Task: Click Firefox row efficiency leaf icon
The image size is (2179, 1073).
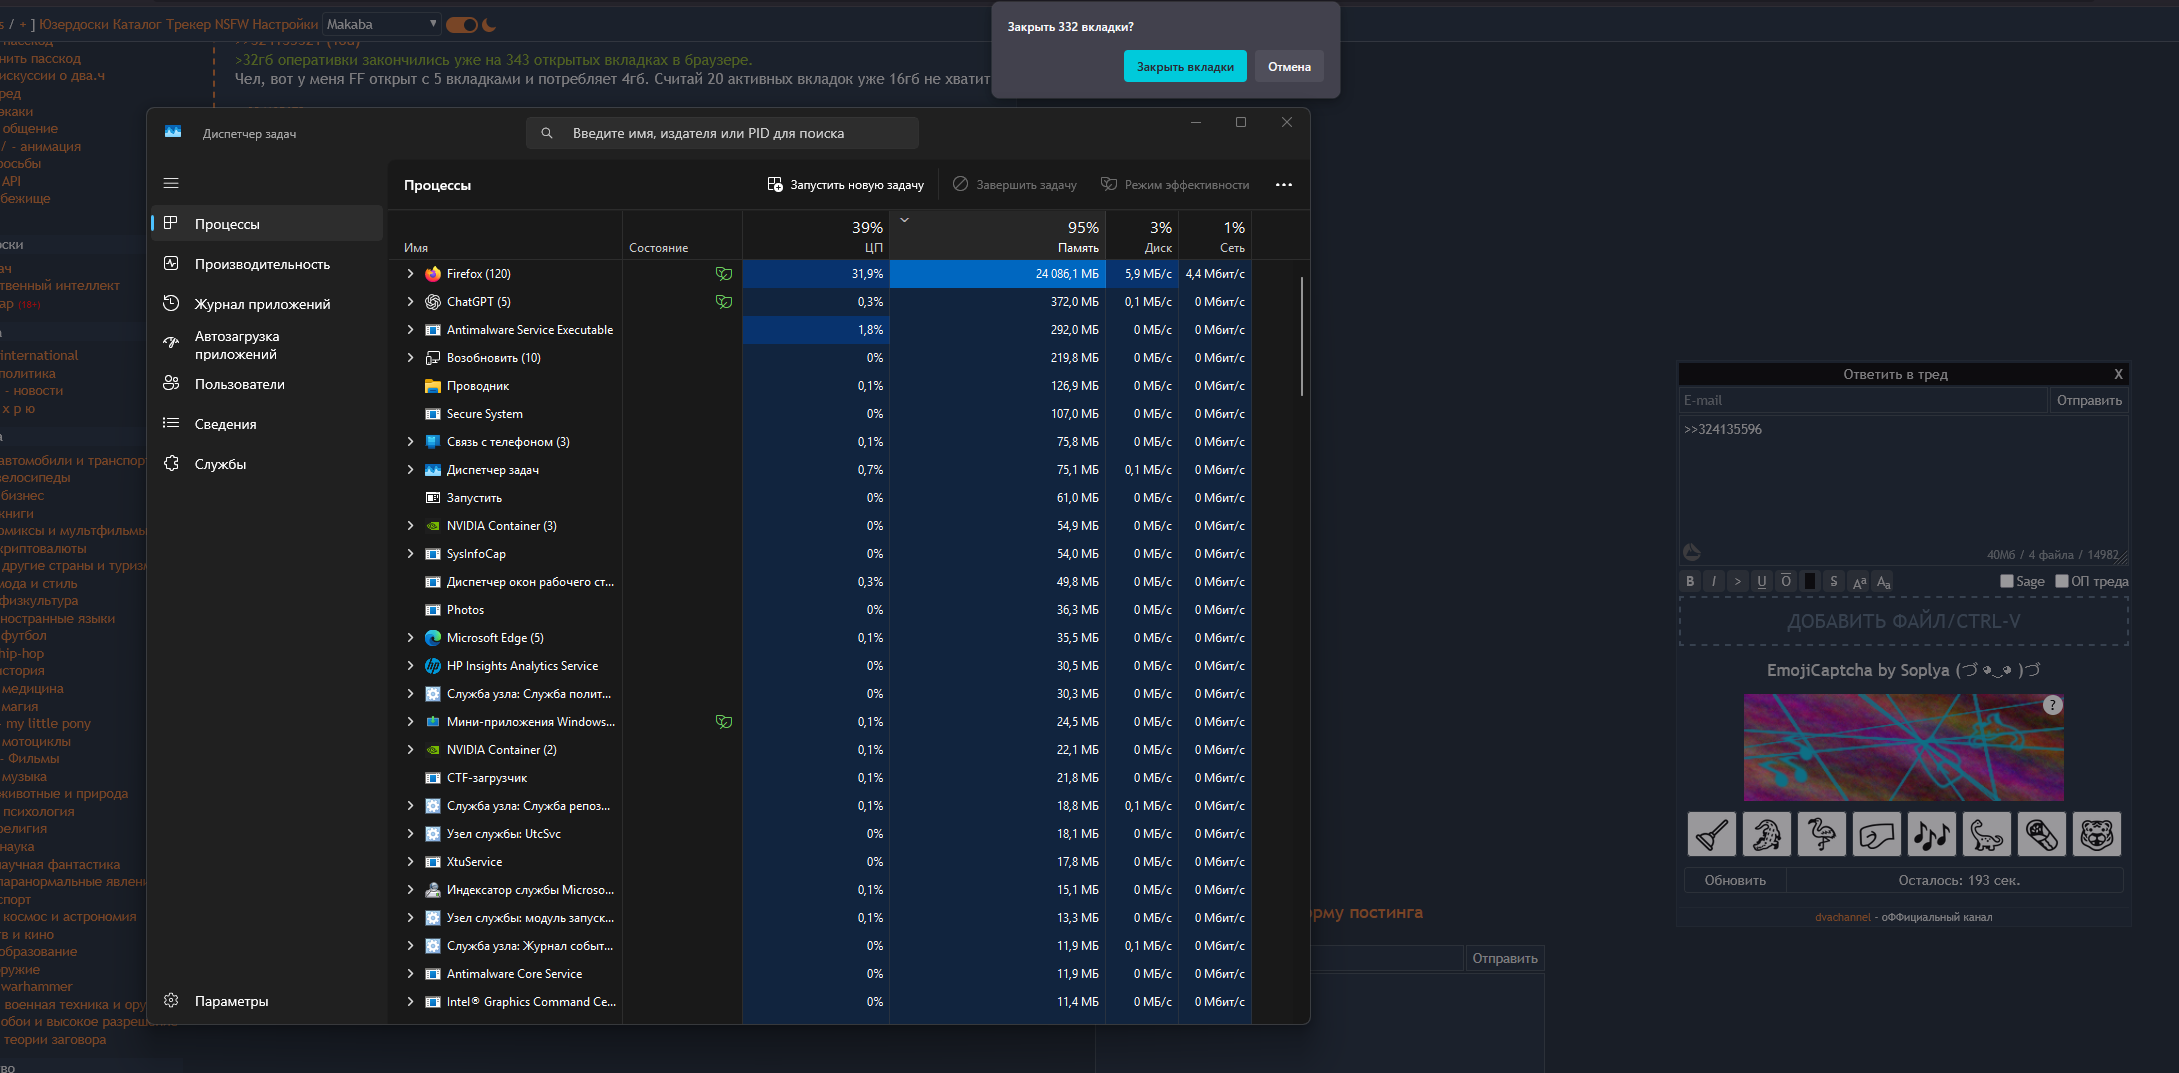Action: click(x=723, y=274)
